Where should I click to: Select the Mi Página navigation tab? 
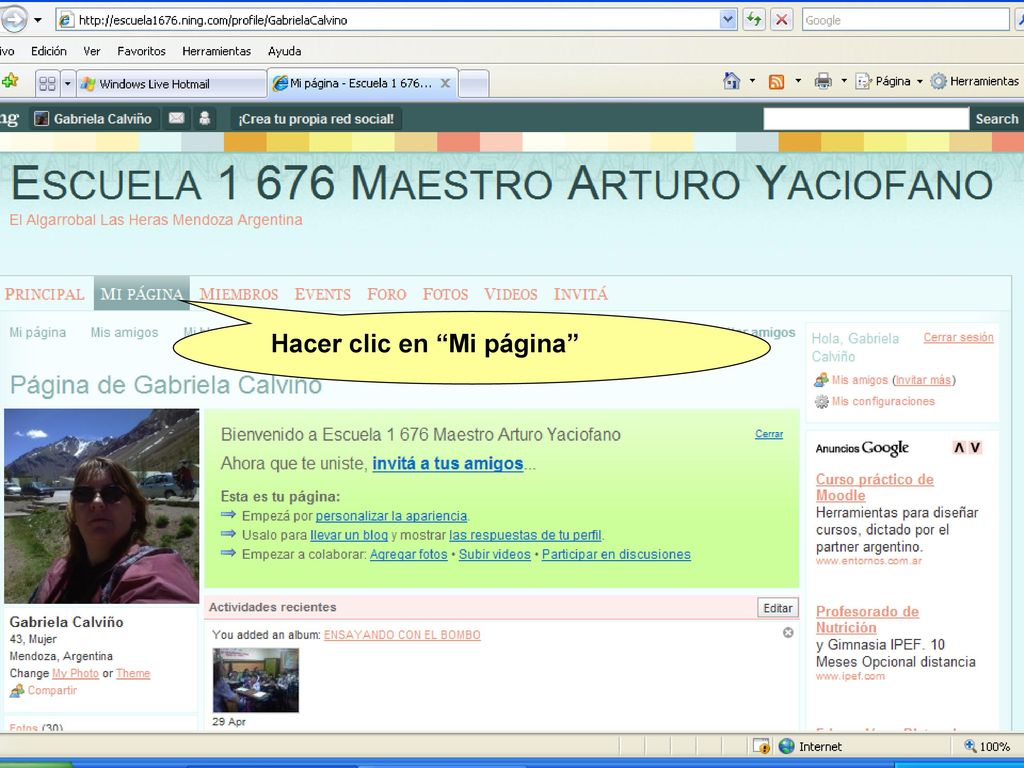click(x=142, y=293)
